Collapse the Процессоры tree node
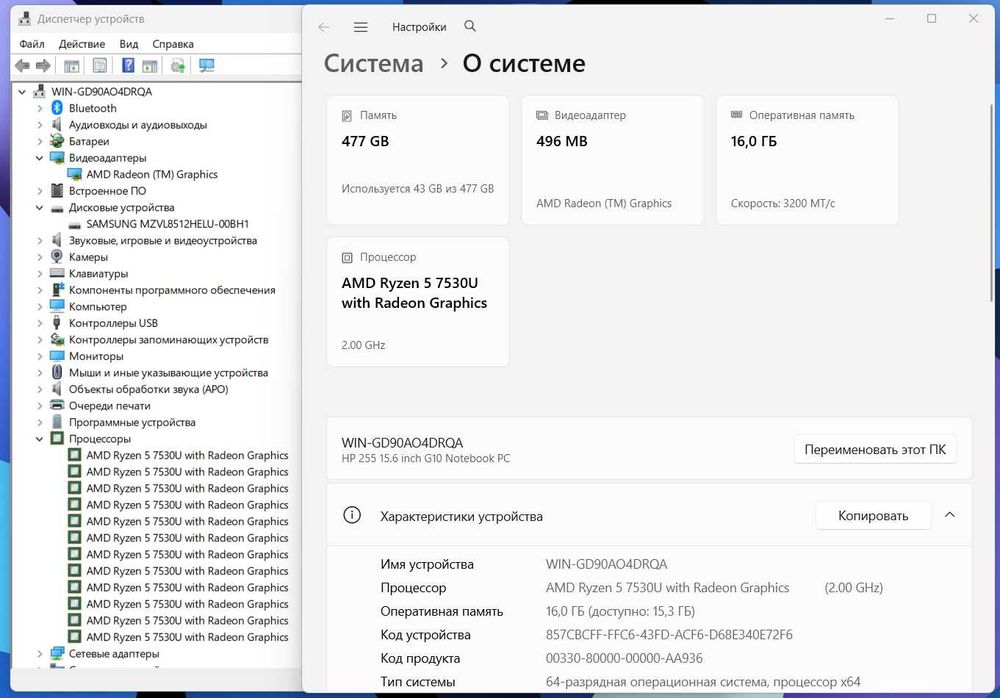 click(40, 439)
